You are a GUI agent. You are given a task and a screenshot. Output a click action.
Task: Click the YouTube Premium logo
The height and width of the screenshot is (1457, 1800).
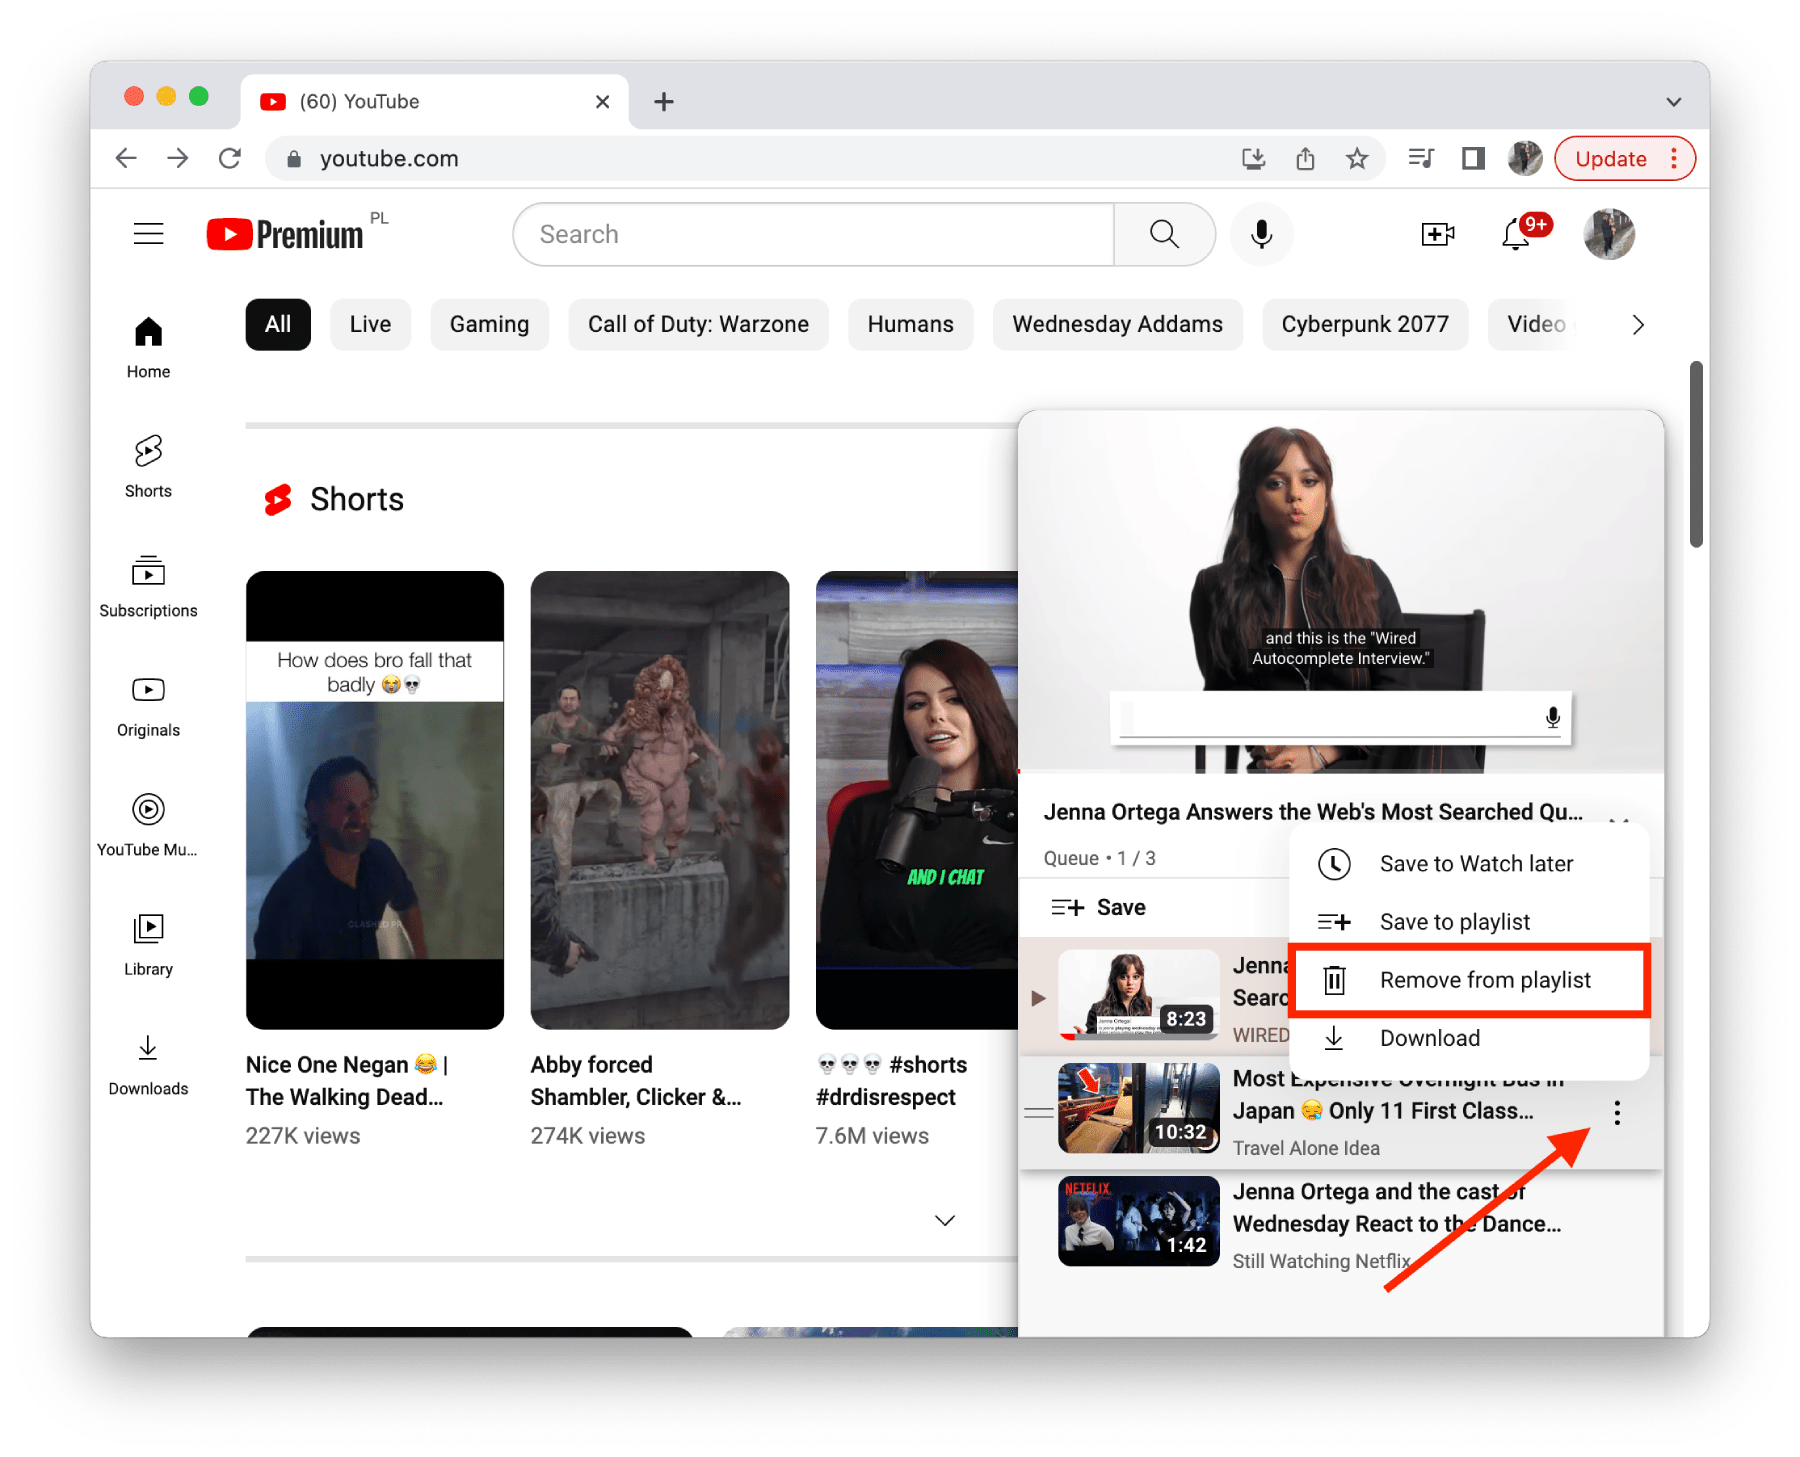point(283,233)
